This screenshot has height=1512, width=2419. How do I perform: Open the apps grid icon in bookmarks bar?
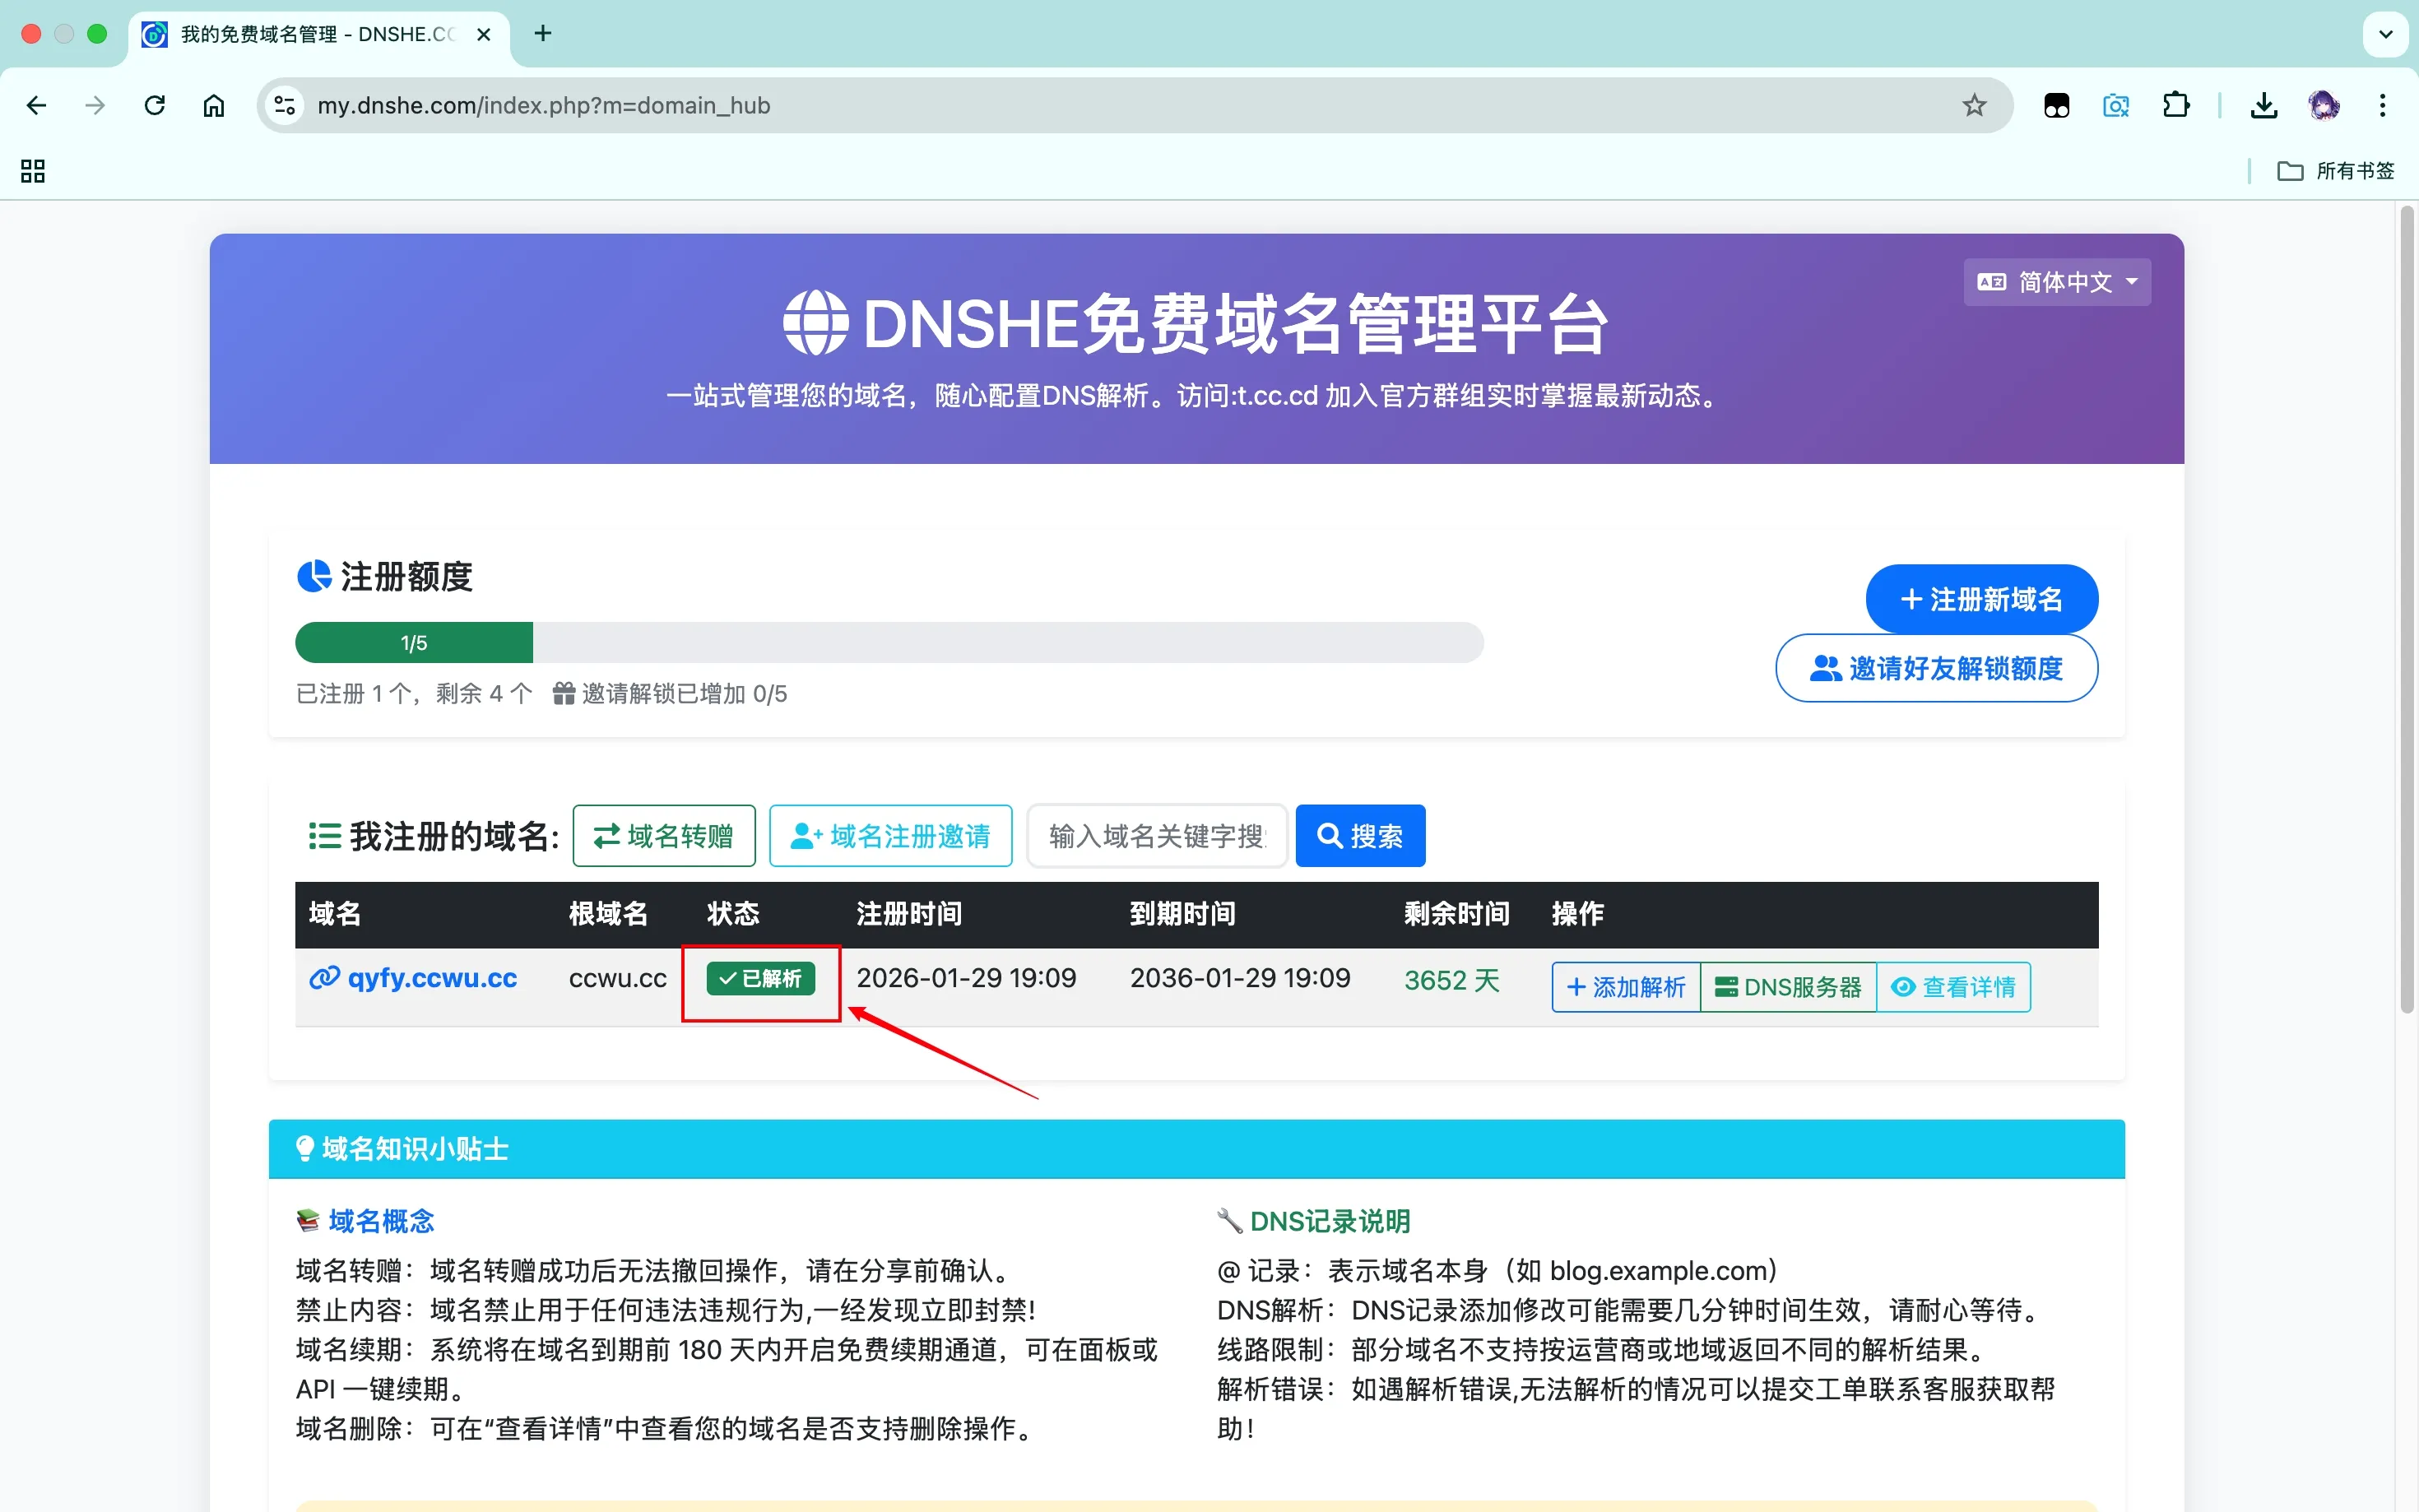click(33, 171)
